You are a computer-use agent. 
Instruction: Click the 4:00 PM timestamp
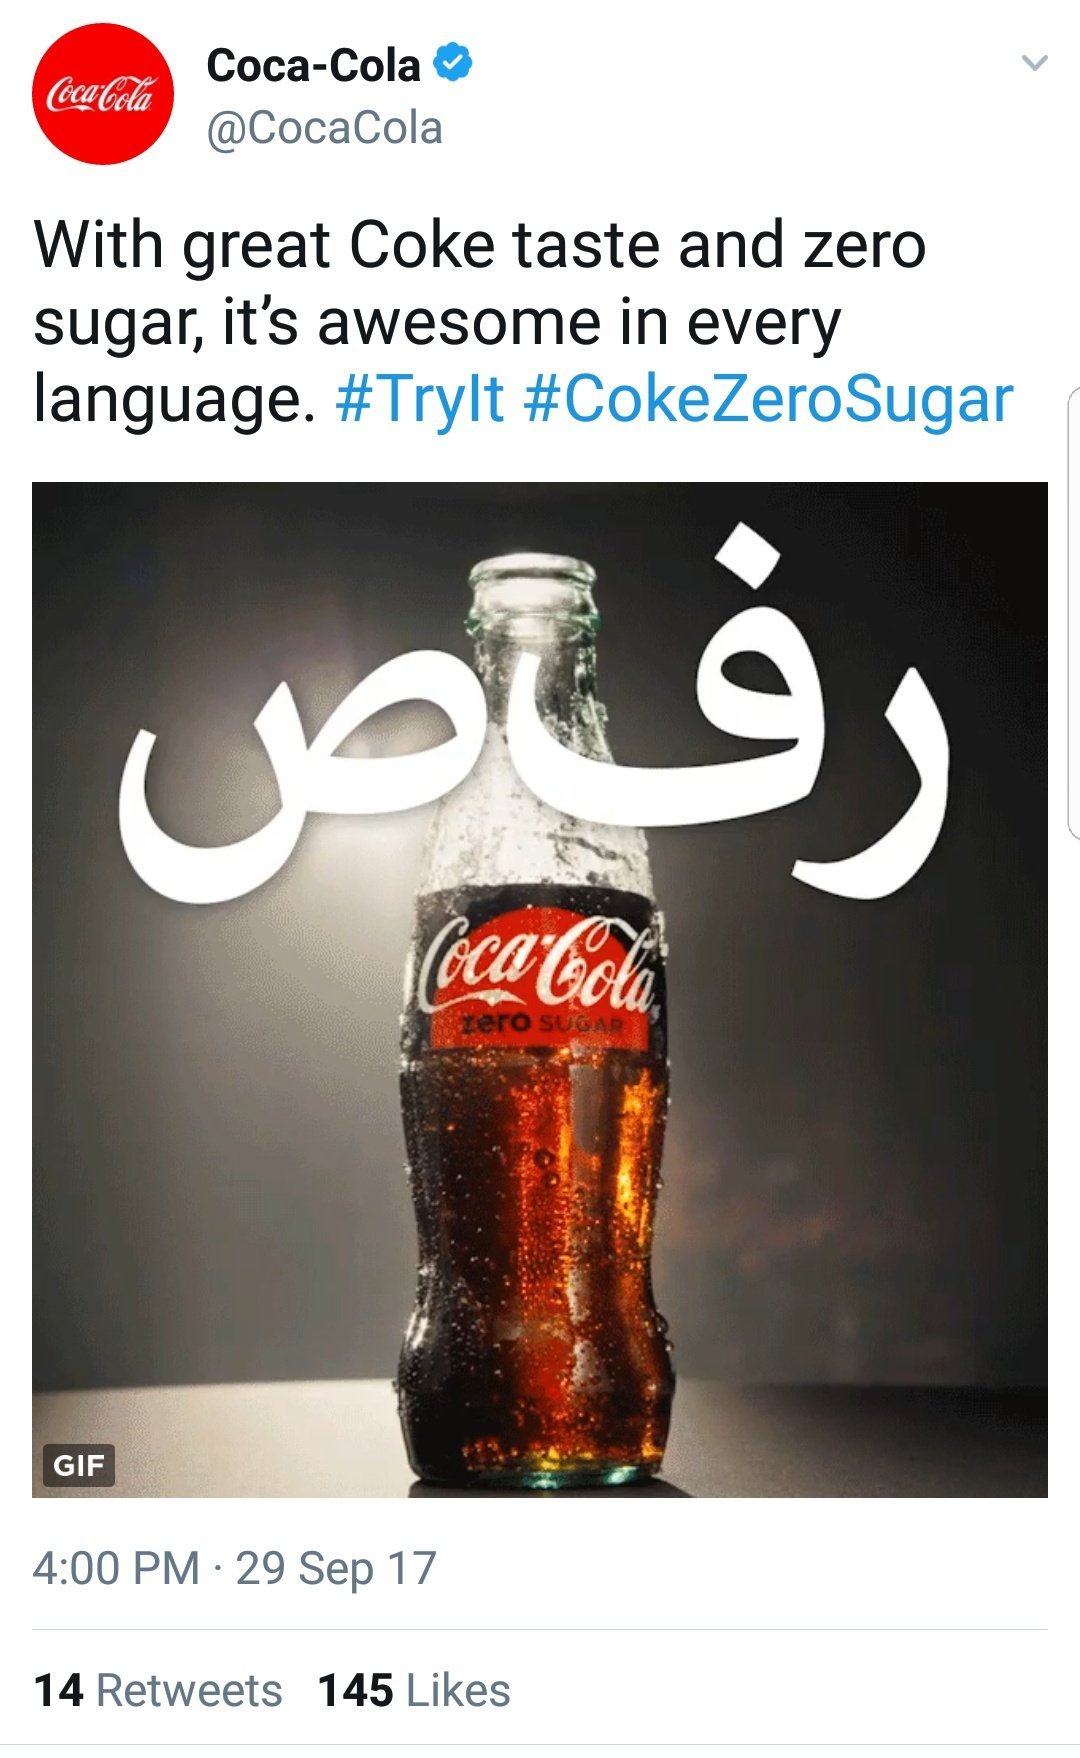116,1568
